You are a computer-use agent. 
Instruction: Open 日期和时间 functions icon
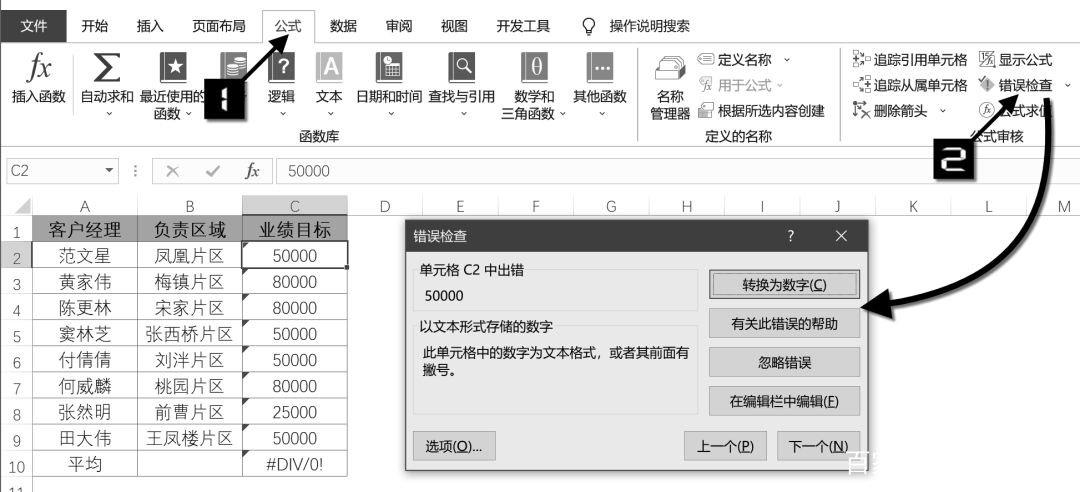(388, 68)
